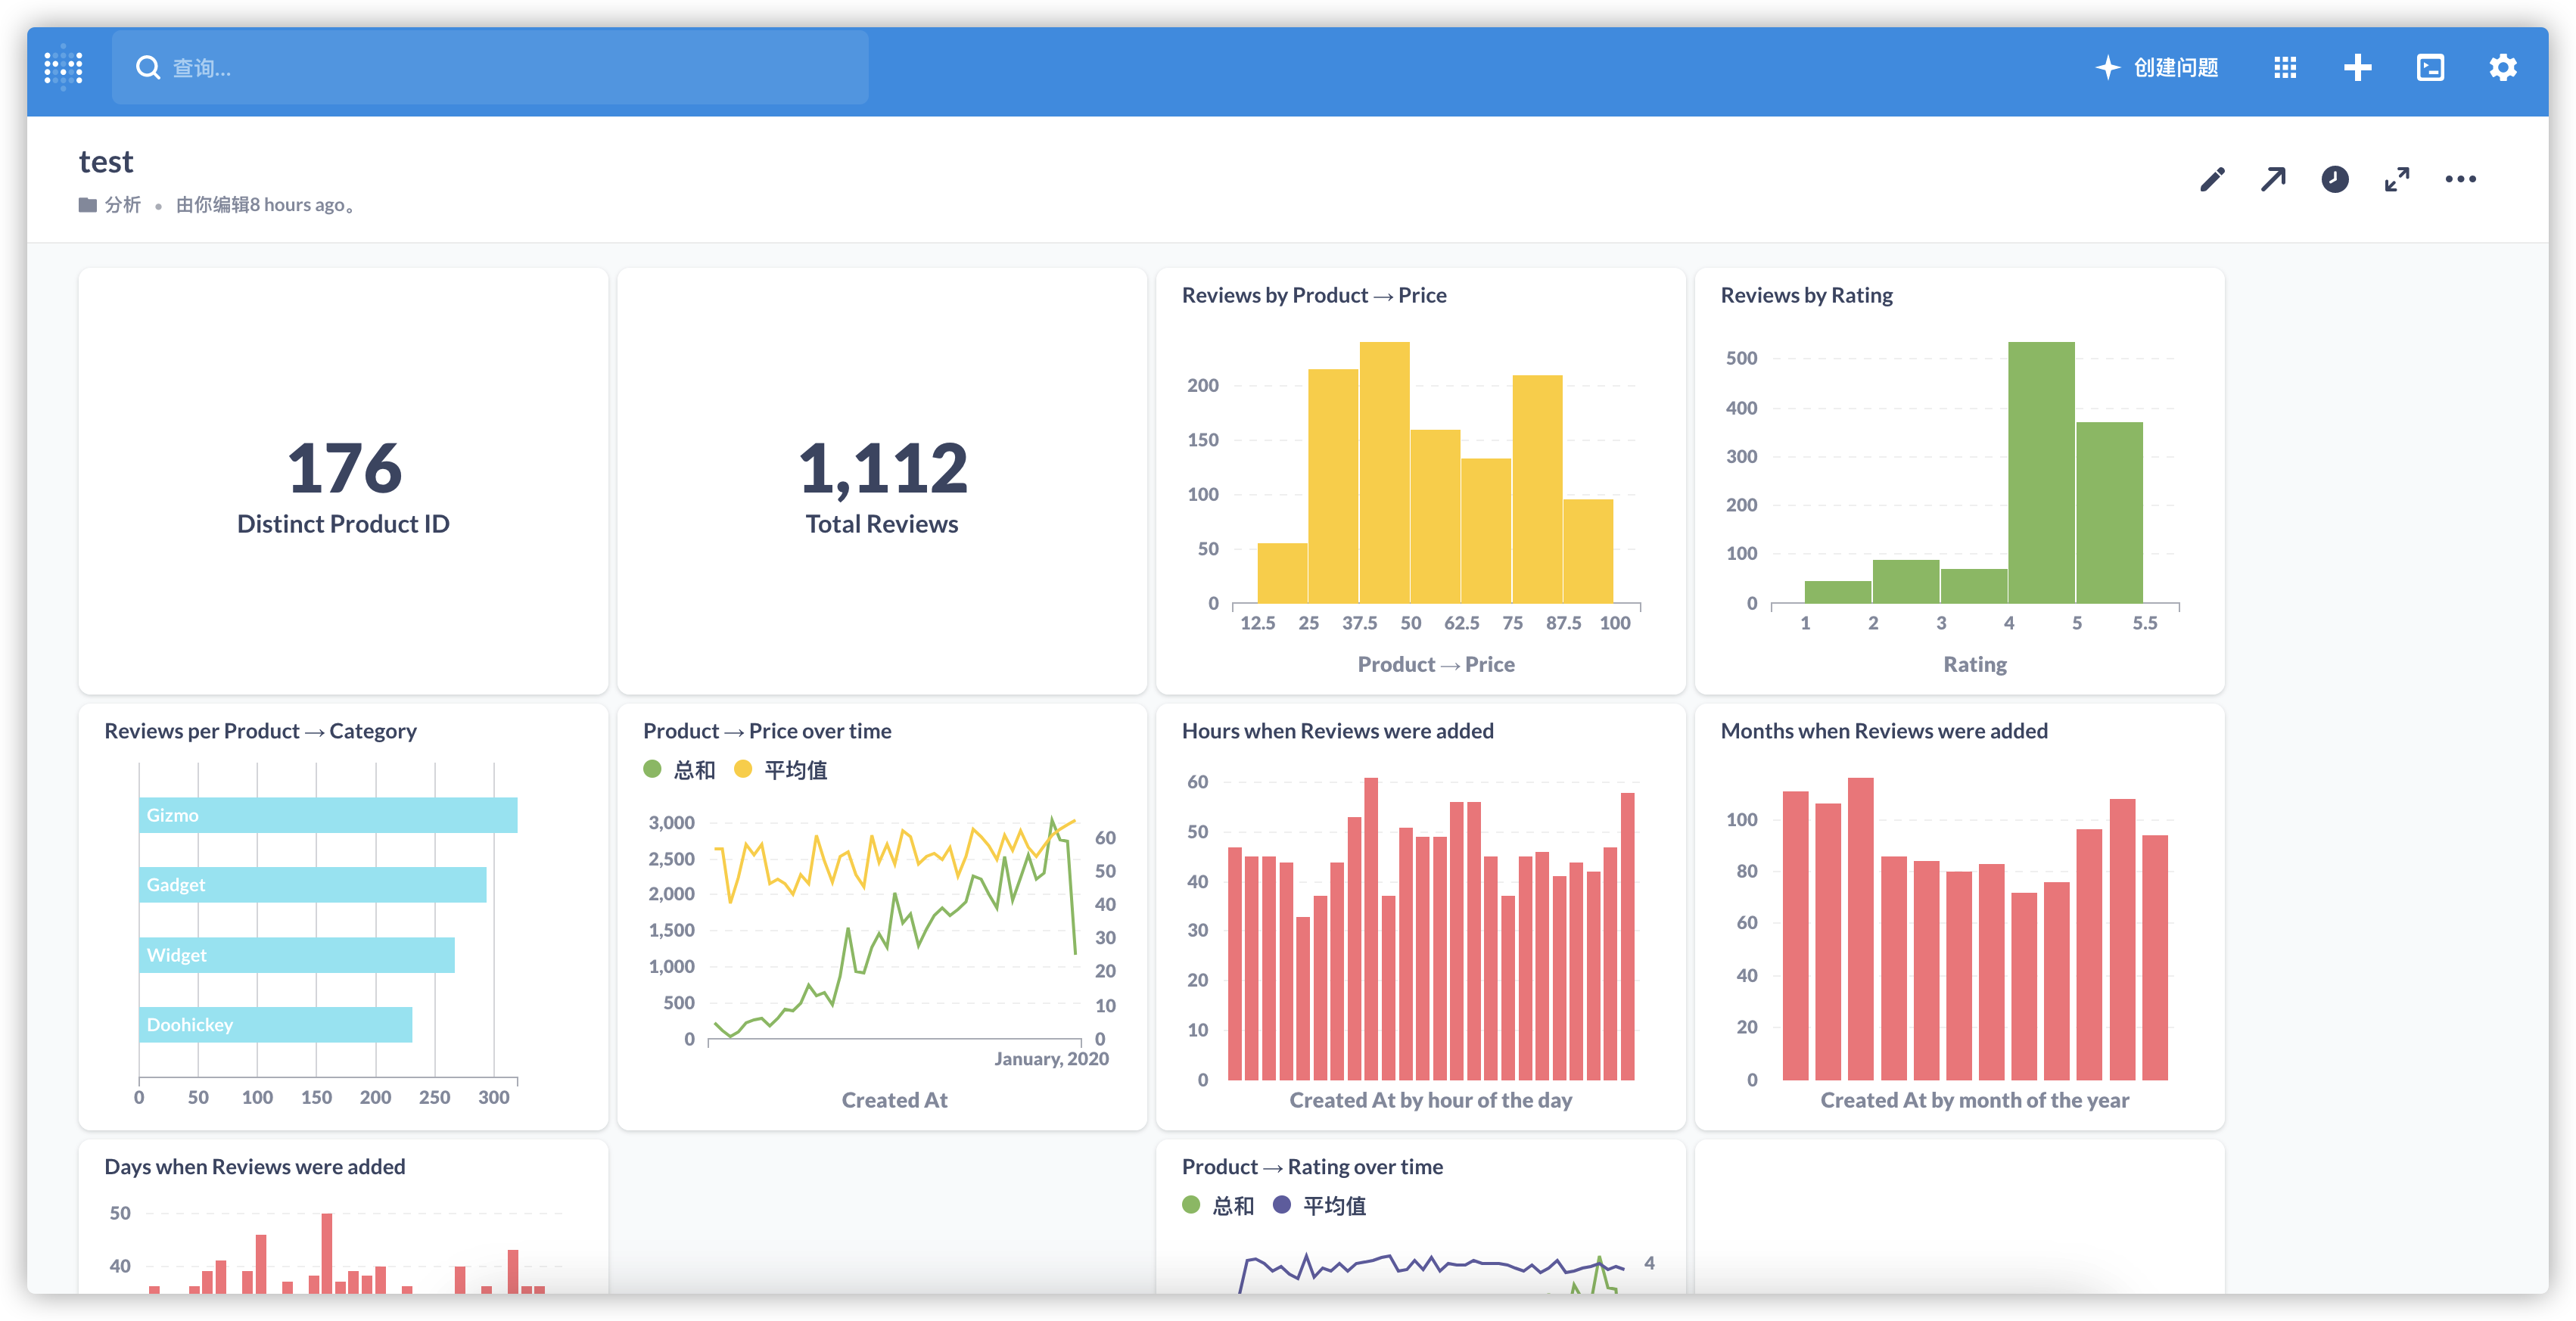Click Created At axis label in price chart
Viewport: 2576px width, 1321px height.
[x=894, y=1100]
